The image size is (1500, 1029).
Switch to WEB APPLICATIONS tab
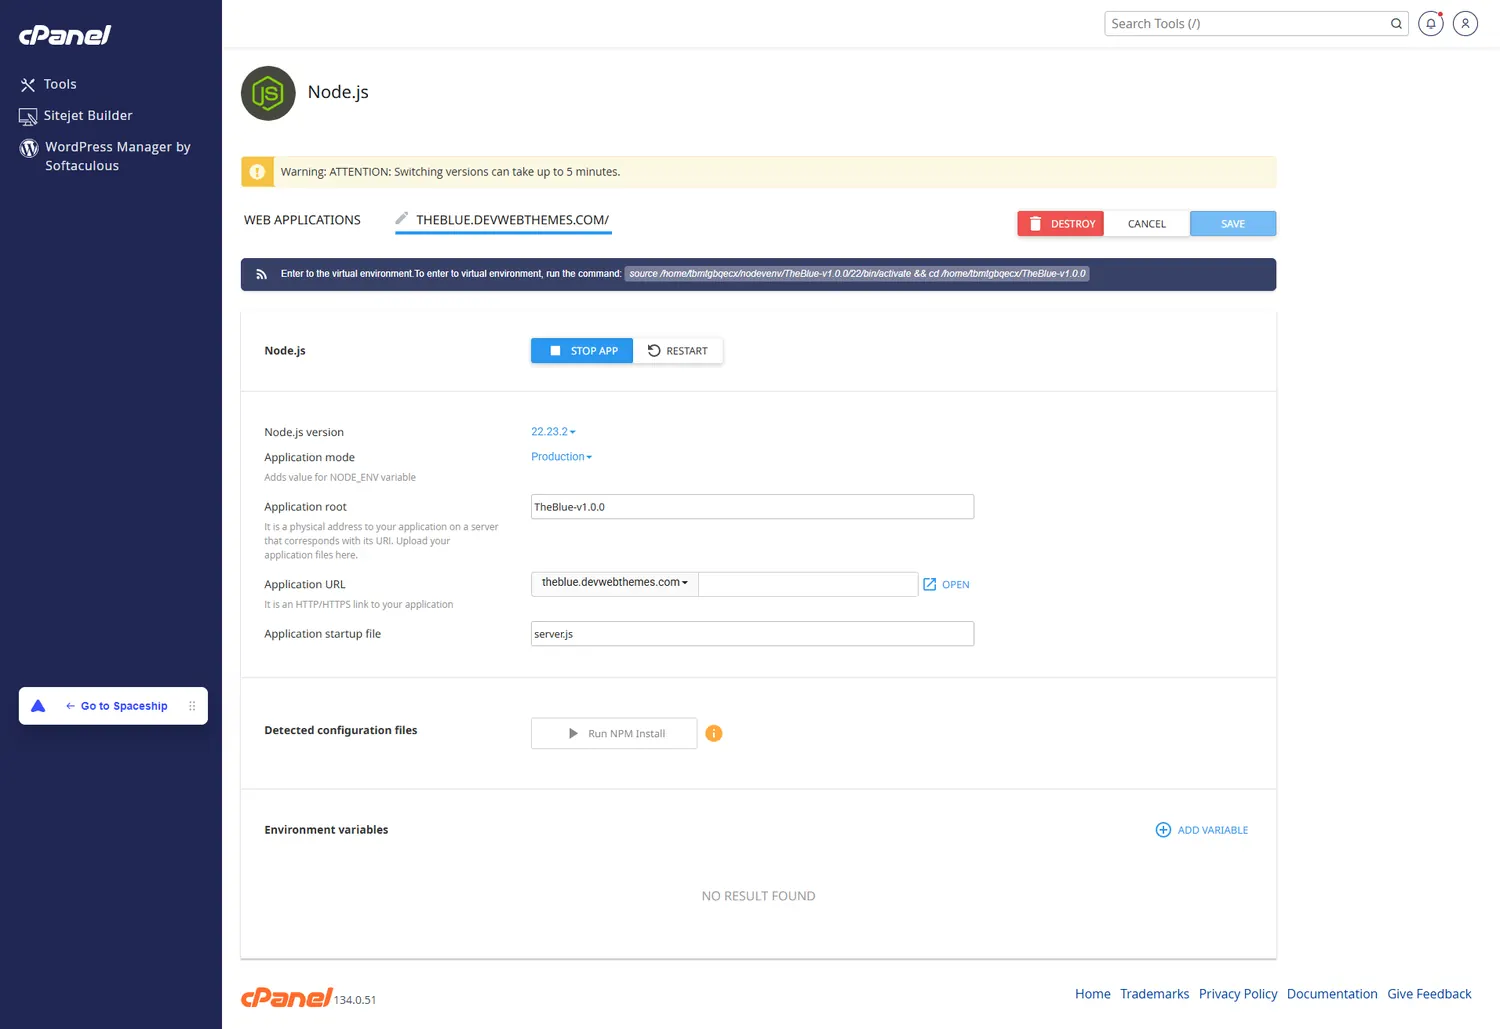tap(302, 220)
